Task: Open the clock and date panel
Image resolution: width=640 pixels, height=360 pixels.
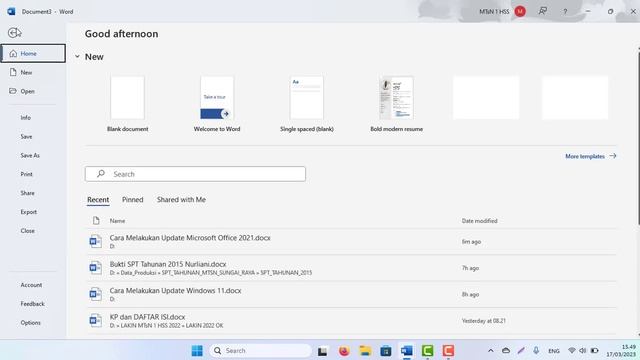Action: tap(621, 351)
